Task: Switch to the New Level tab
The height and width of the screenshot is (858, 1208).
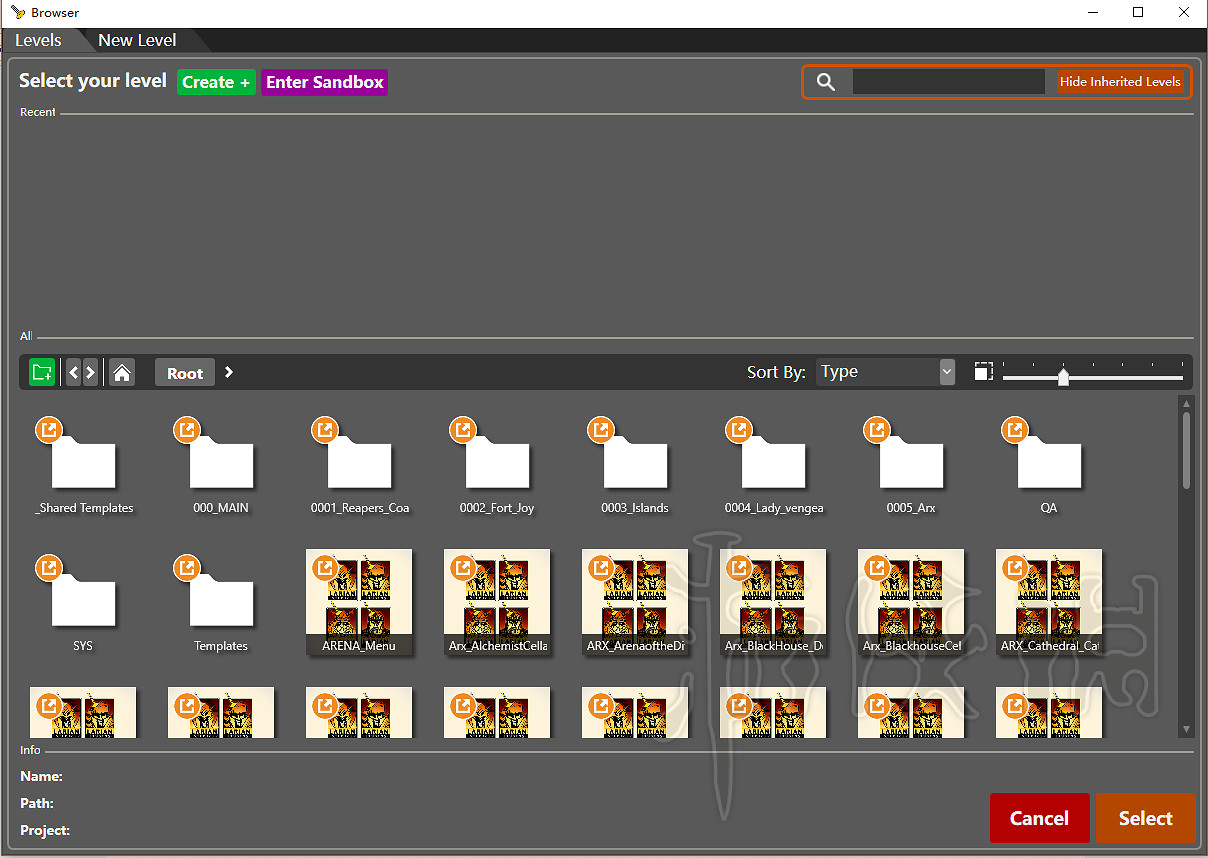Action: pos(137,40)
